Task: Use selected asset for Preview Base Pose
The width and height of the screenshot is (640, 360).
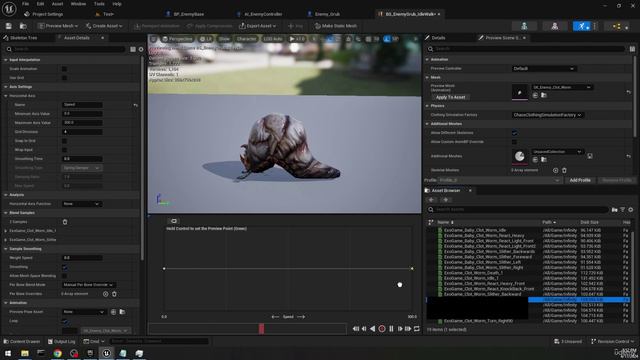Action: (113, 312)
